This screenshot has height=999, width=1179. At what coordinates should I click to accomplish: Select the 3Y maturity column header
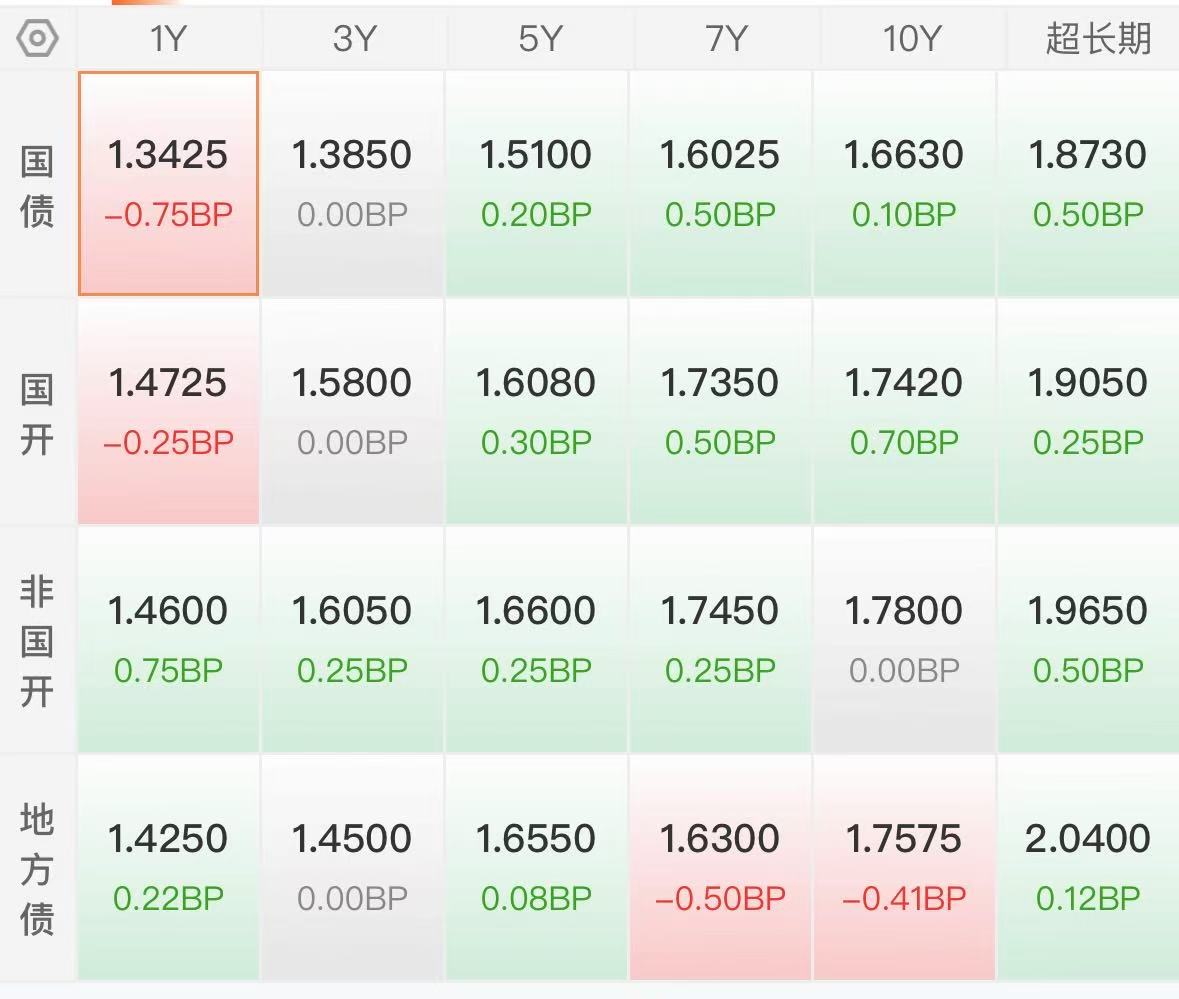click(x=353, y=38)
